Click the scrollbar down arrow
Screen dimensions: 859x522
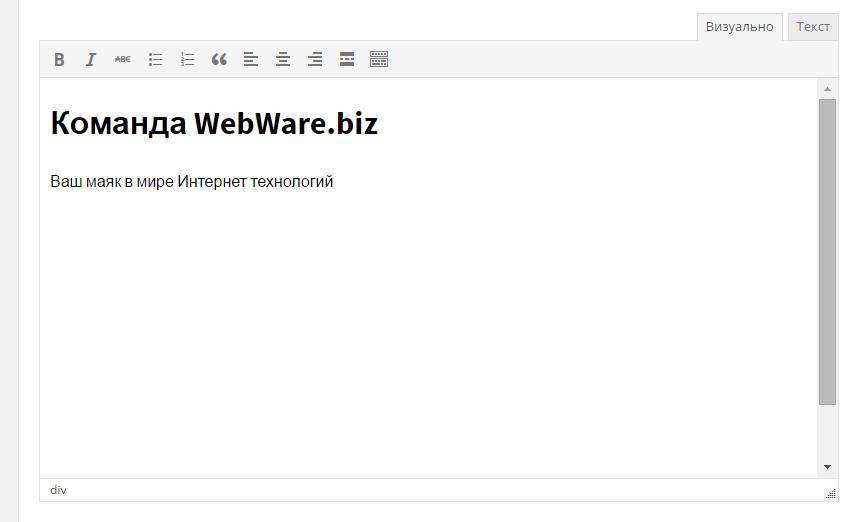(x=827, y=467)
